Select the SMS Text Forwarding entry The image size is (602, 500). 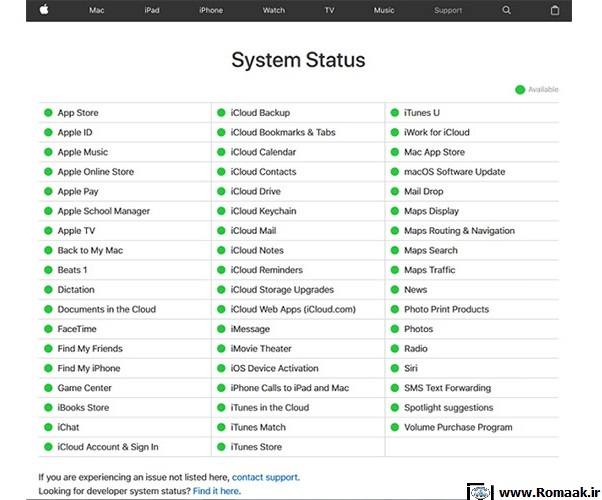[x=447, y=388]
